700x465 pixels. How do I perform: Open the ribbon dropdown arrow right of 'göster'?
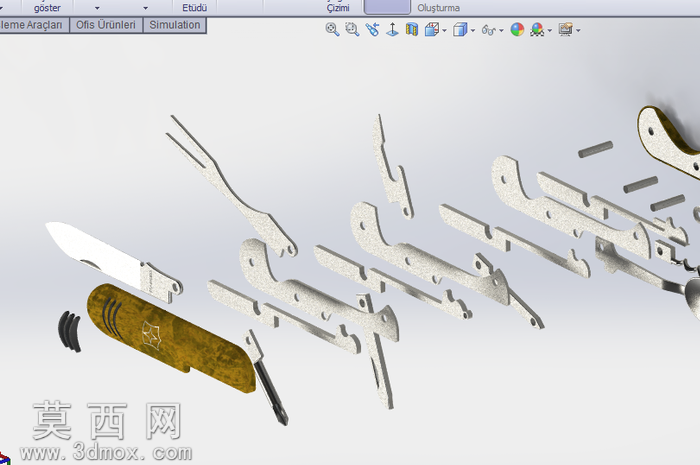[x=97, y=8]
